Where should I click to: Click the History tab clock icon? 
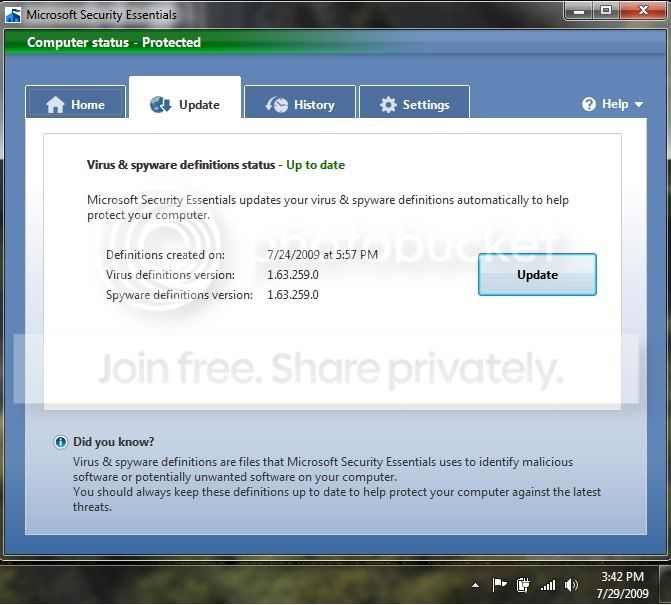click(276, 104)
